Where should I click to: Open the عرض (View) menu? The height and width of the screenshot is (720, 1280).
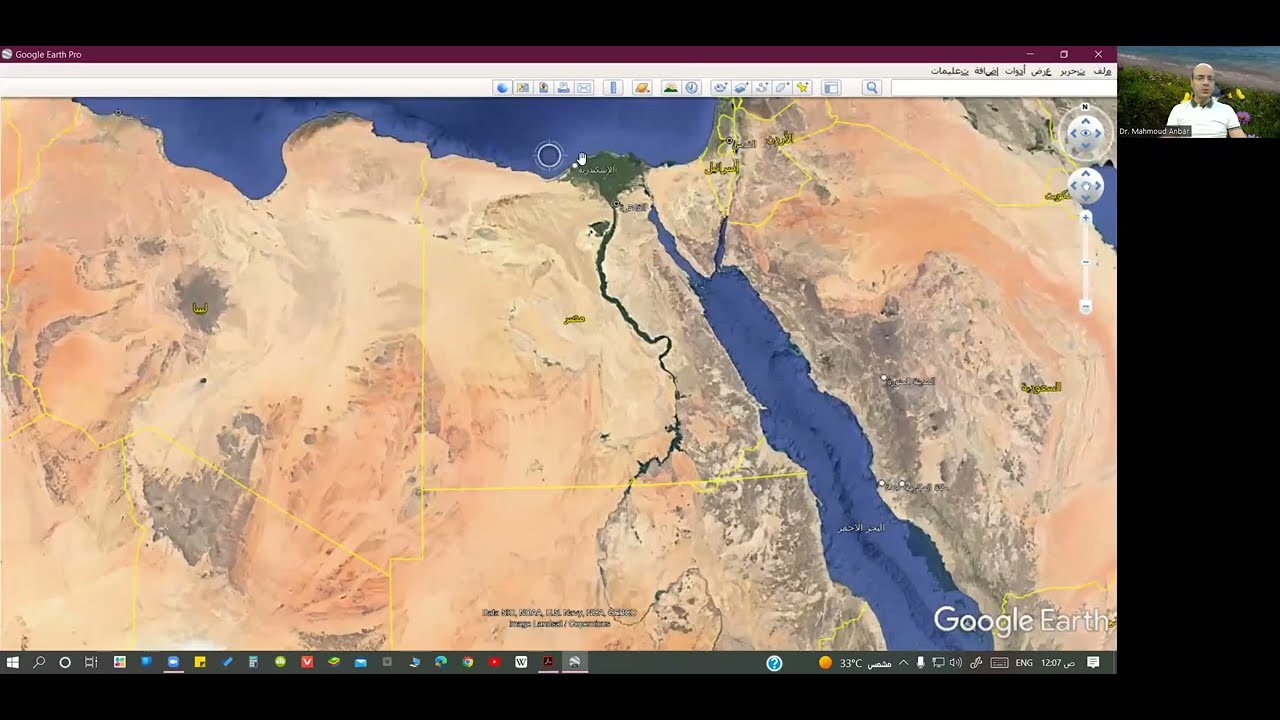(x=1042, y=71)
